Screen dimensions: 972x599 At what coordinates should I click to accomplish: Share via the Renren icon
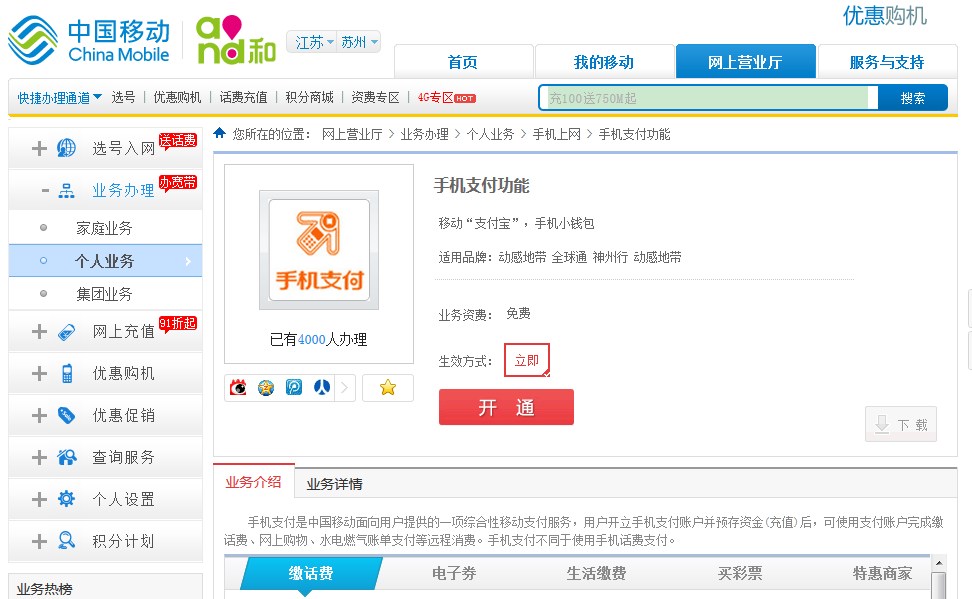tap(322, 388)
